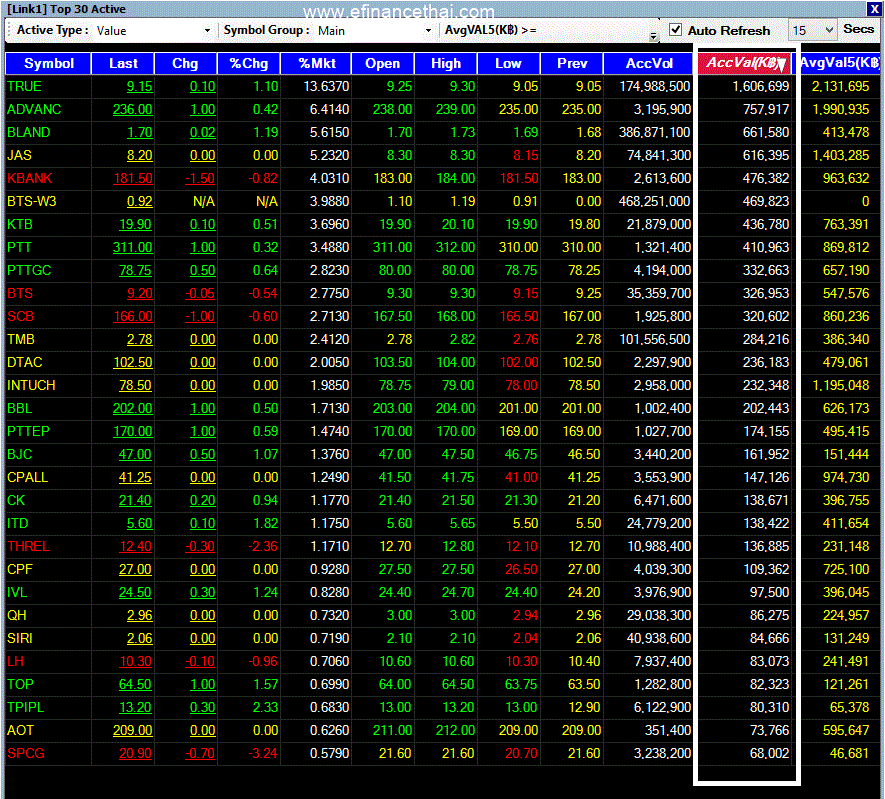Select the KTB symbol
885x799 pixels.
click(20, 225)
